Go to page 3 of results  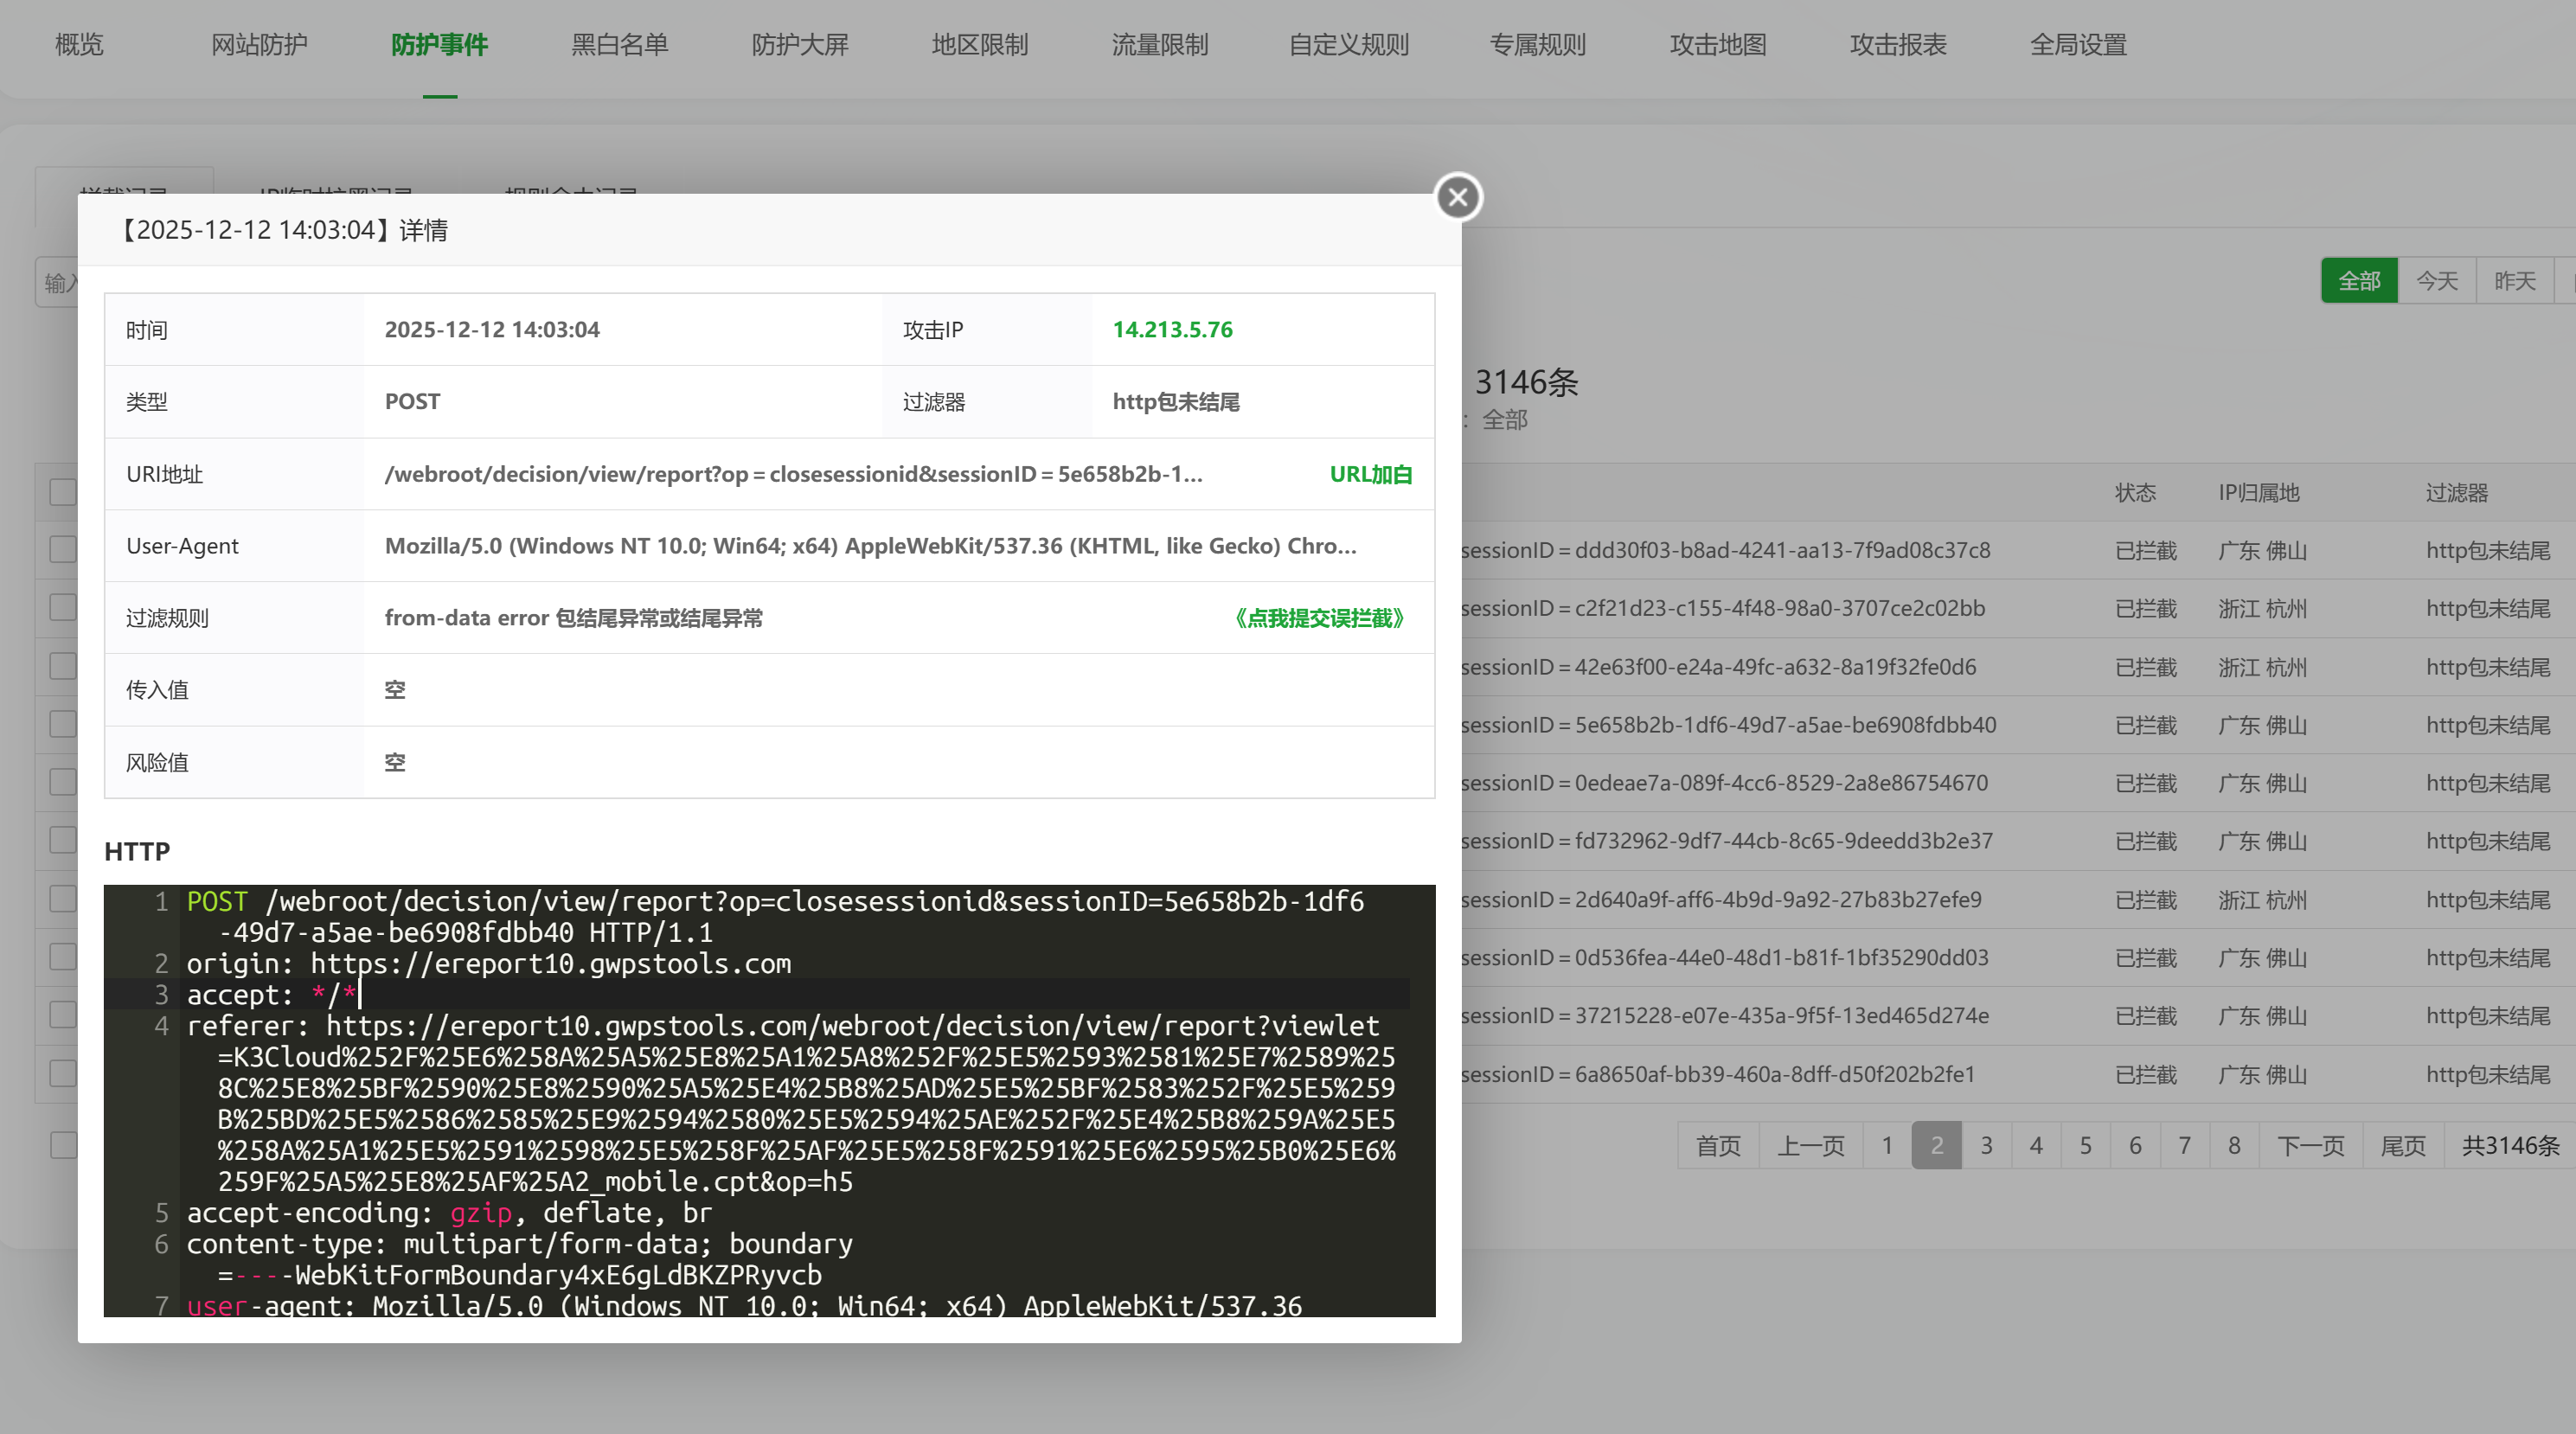[1986, 1146]
